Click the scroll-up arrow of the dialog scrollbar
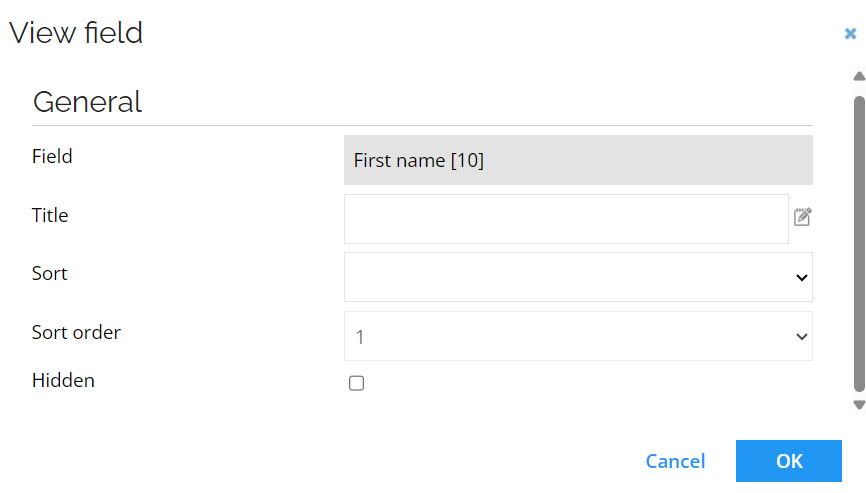This screenshot has height=493, width=866. pyautogui.click(x=859, y=76)
